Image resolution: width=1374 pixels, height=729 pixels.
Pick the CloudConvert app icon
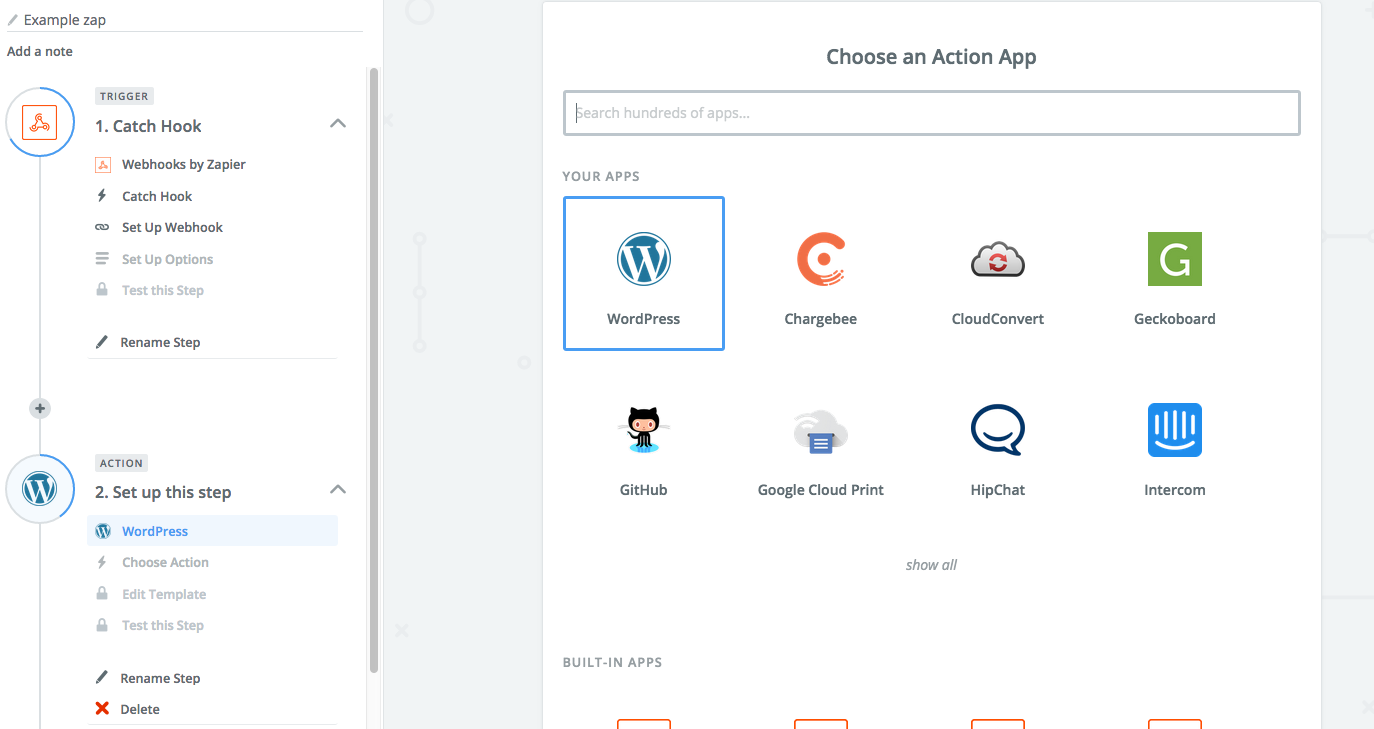click(998, 259)
